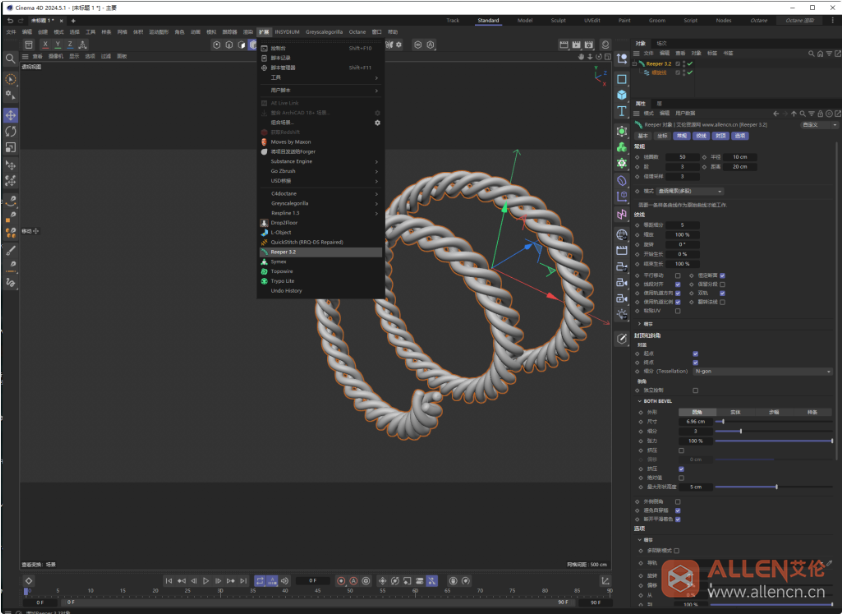Toggle the first cap checkbox above Tessellation
Screen dimensions: 842x614
pos(695,353)
